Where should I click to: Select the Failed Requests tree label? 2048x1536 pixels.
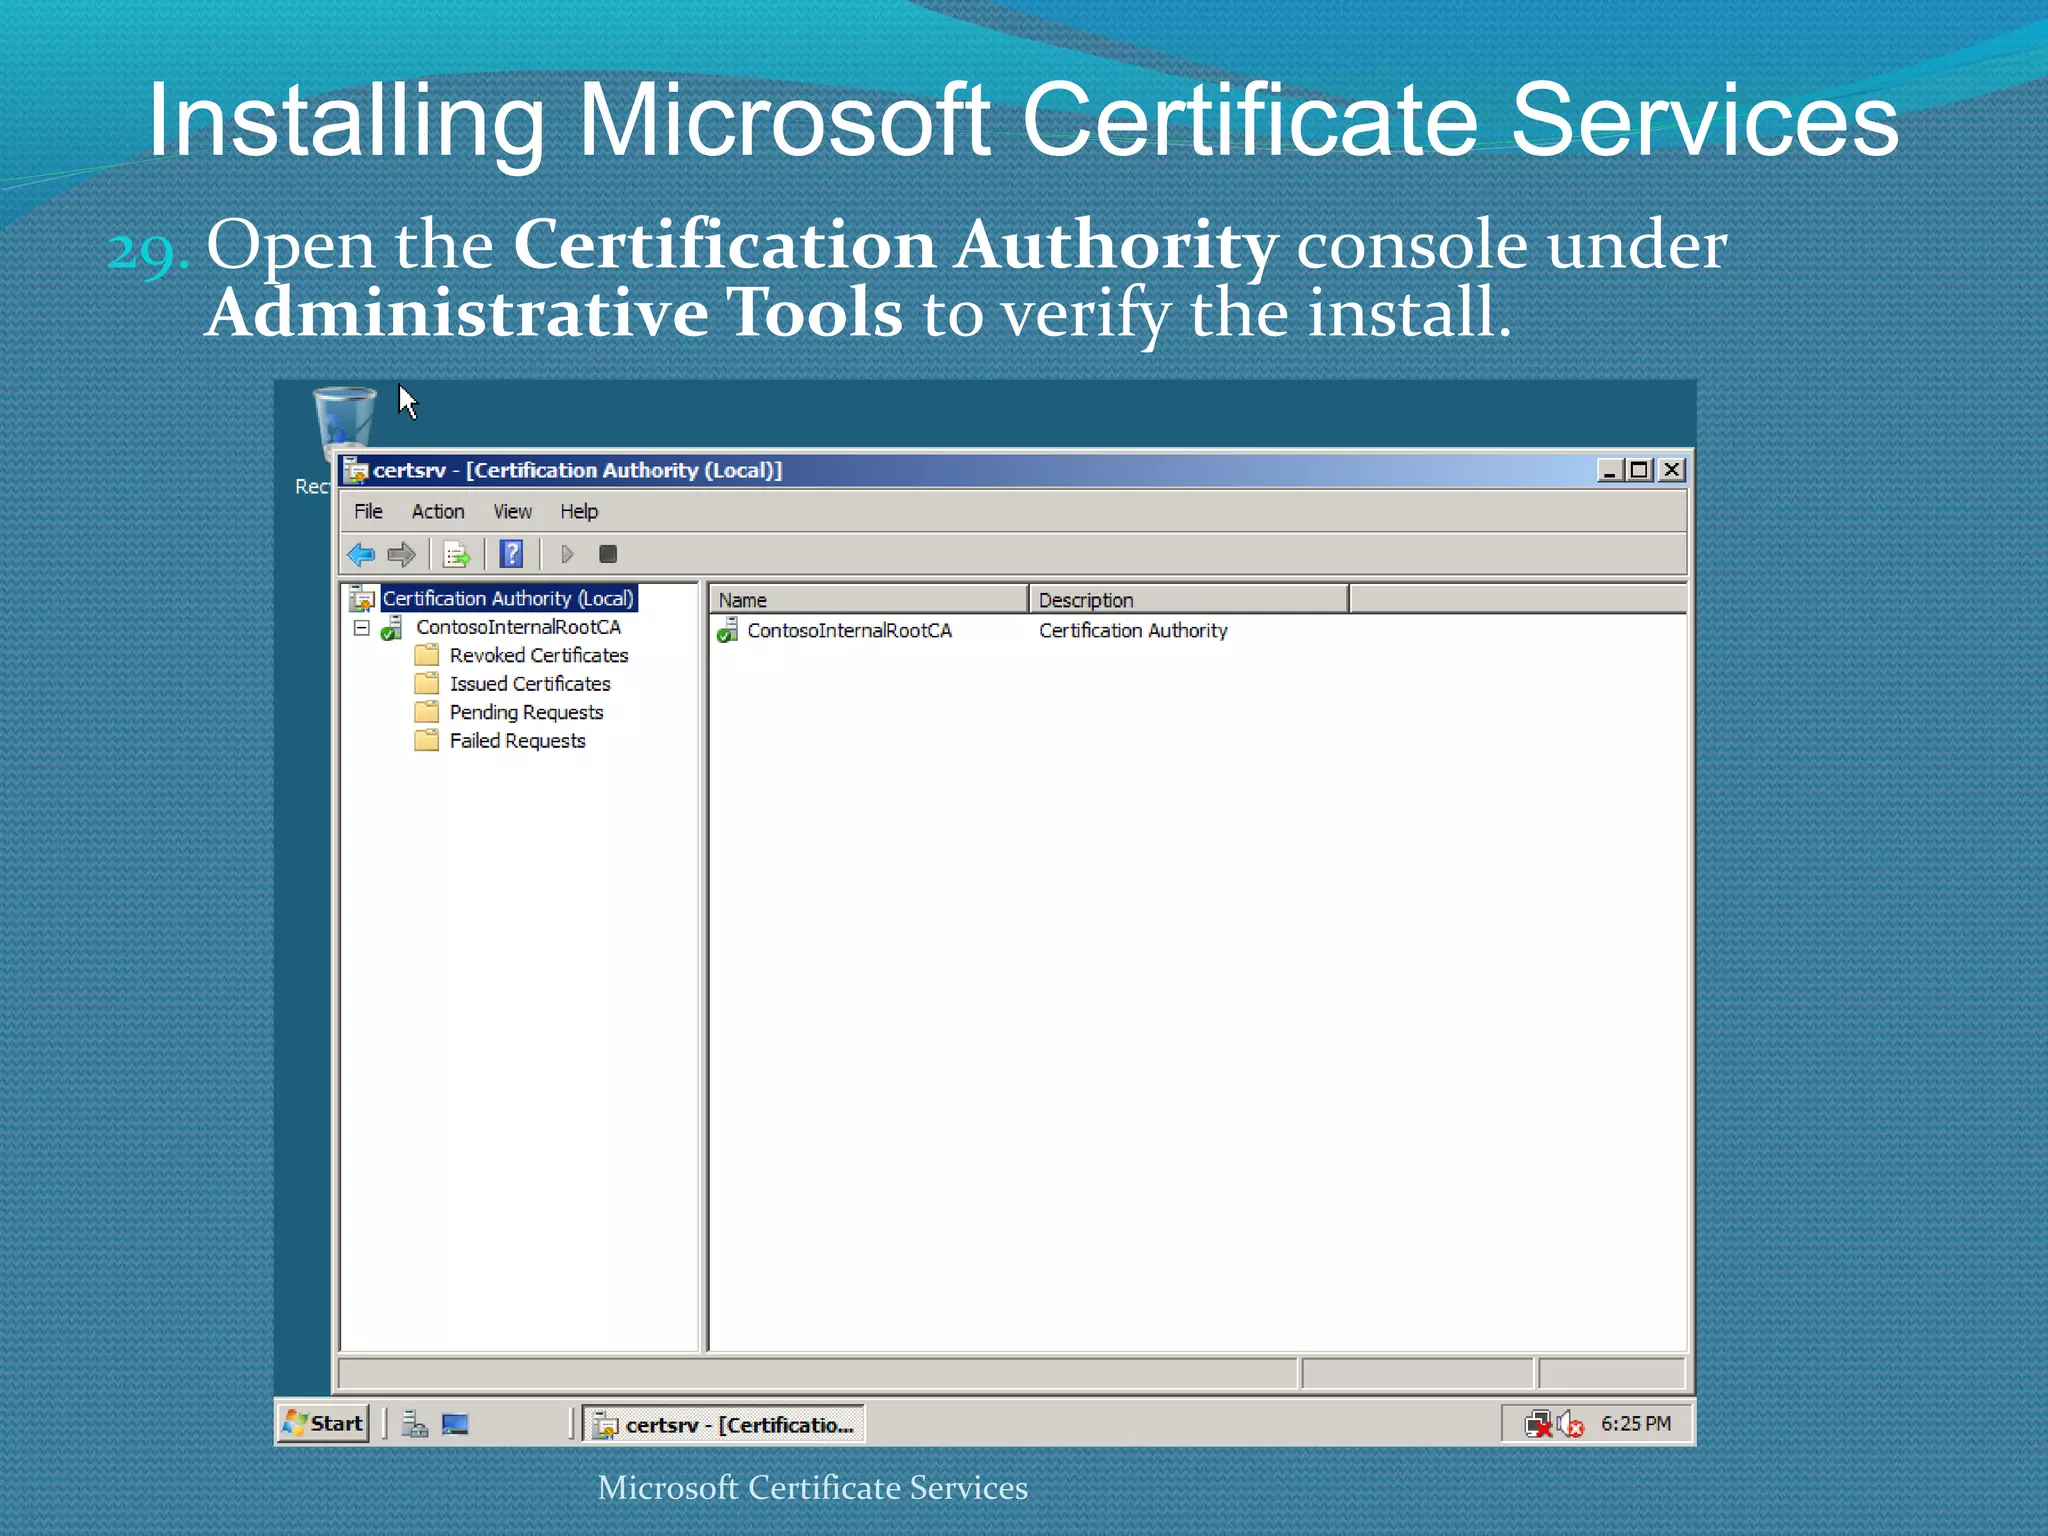[518, 740]
